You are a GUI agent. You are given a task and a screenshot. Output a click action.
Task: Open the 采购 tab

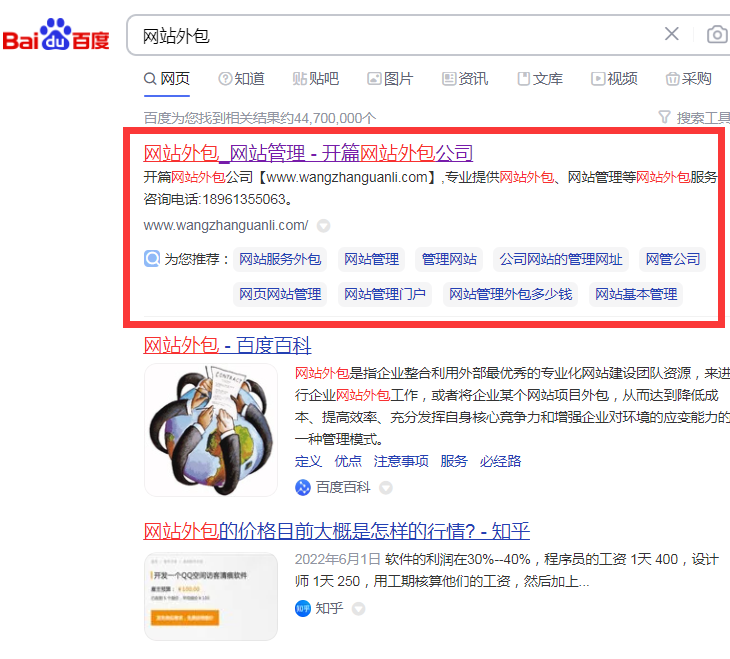click(689, 79)
